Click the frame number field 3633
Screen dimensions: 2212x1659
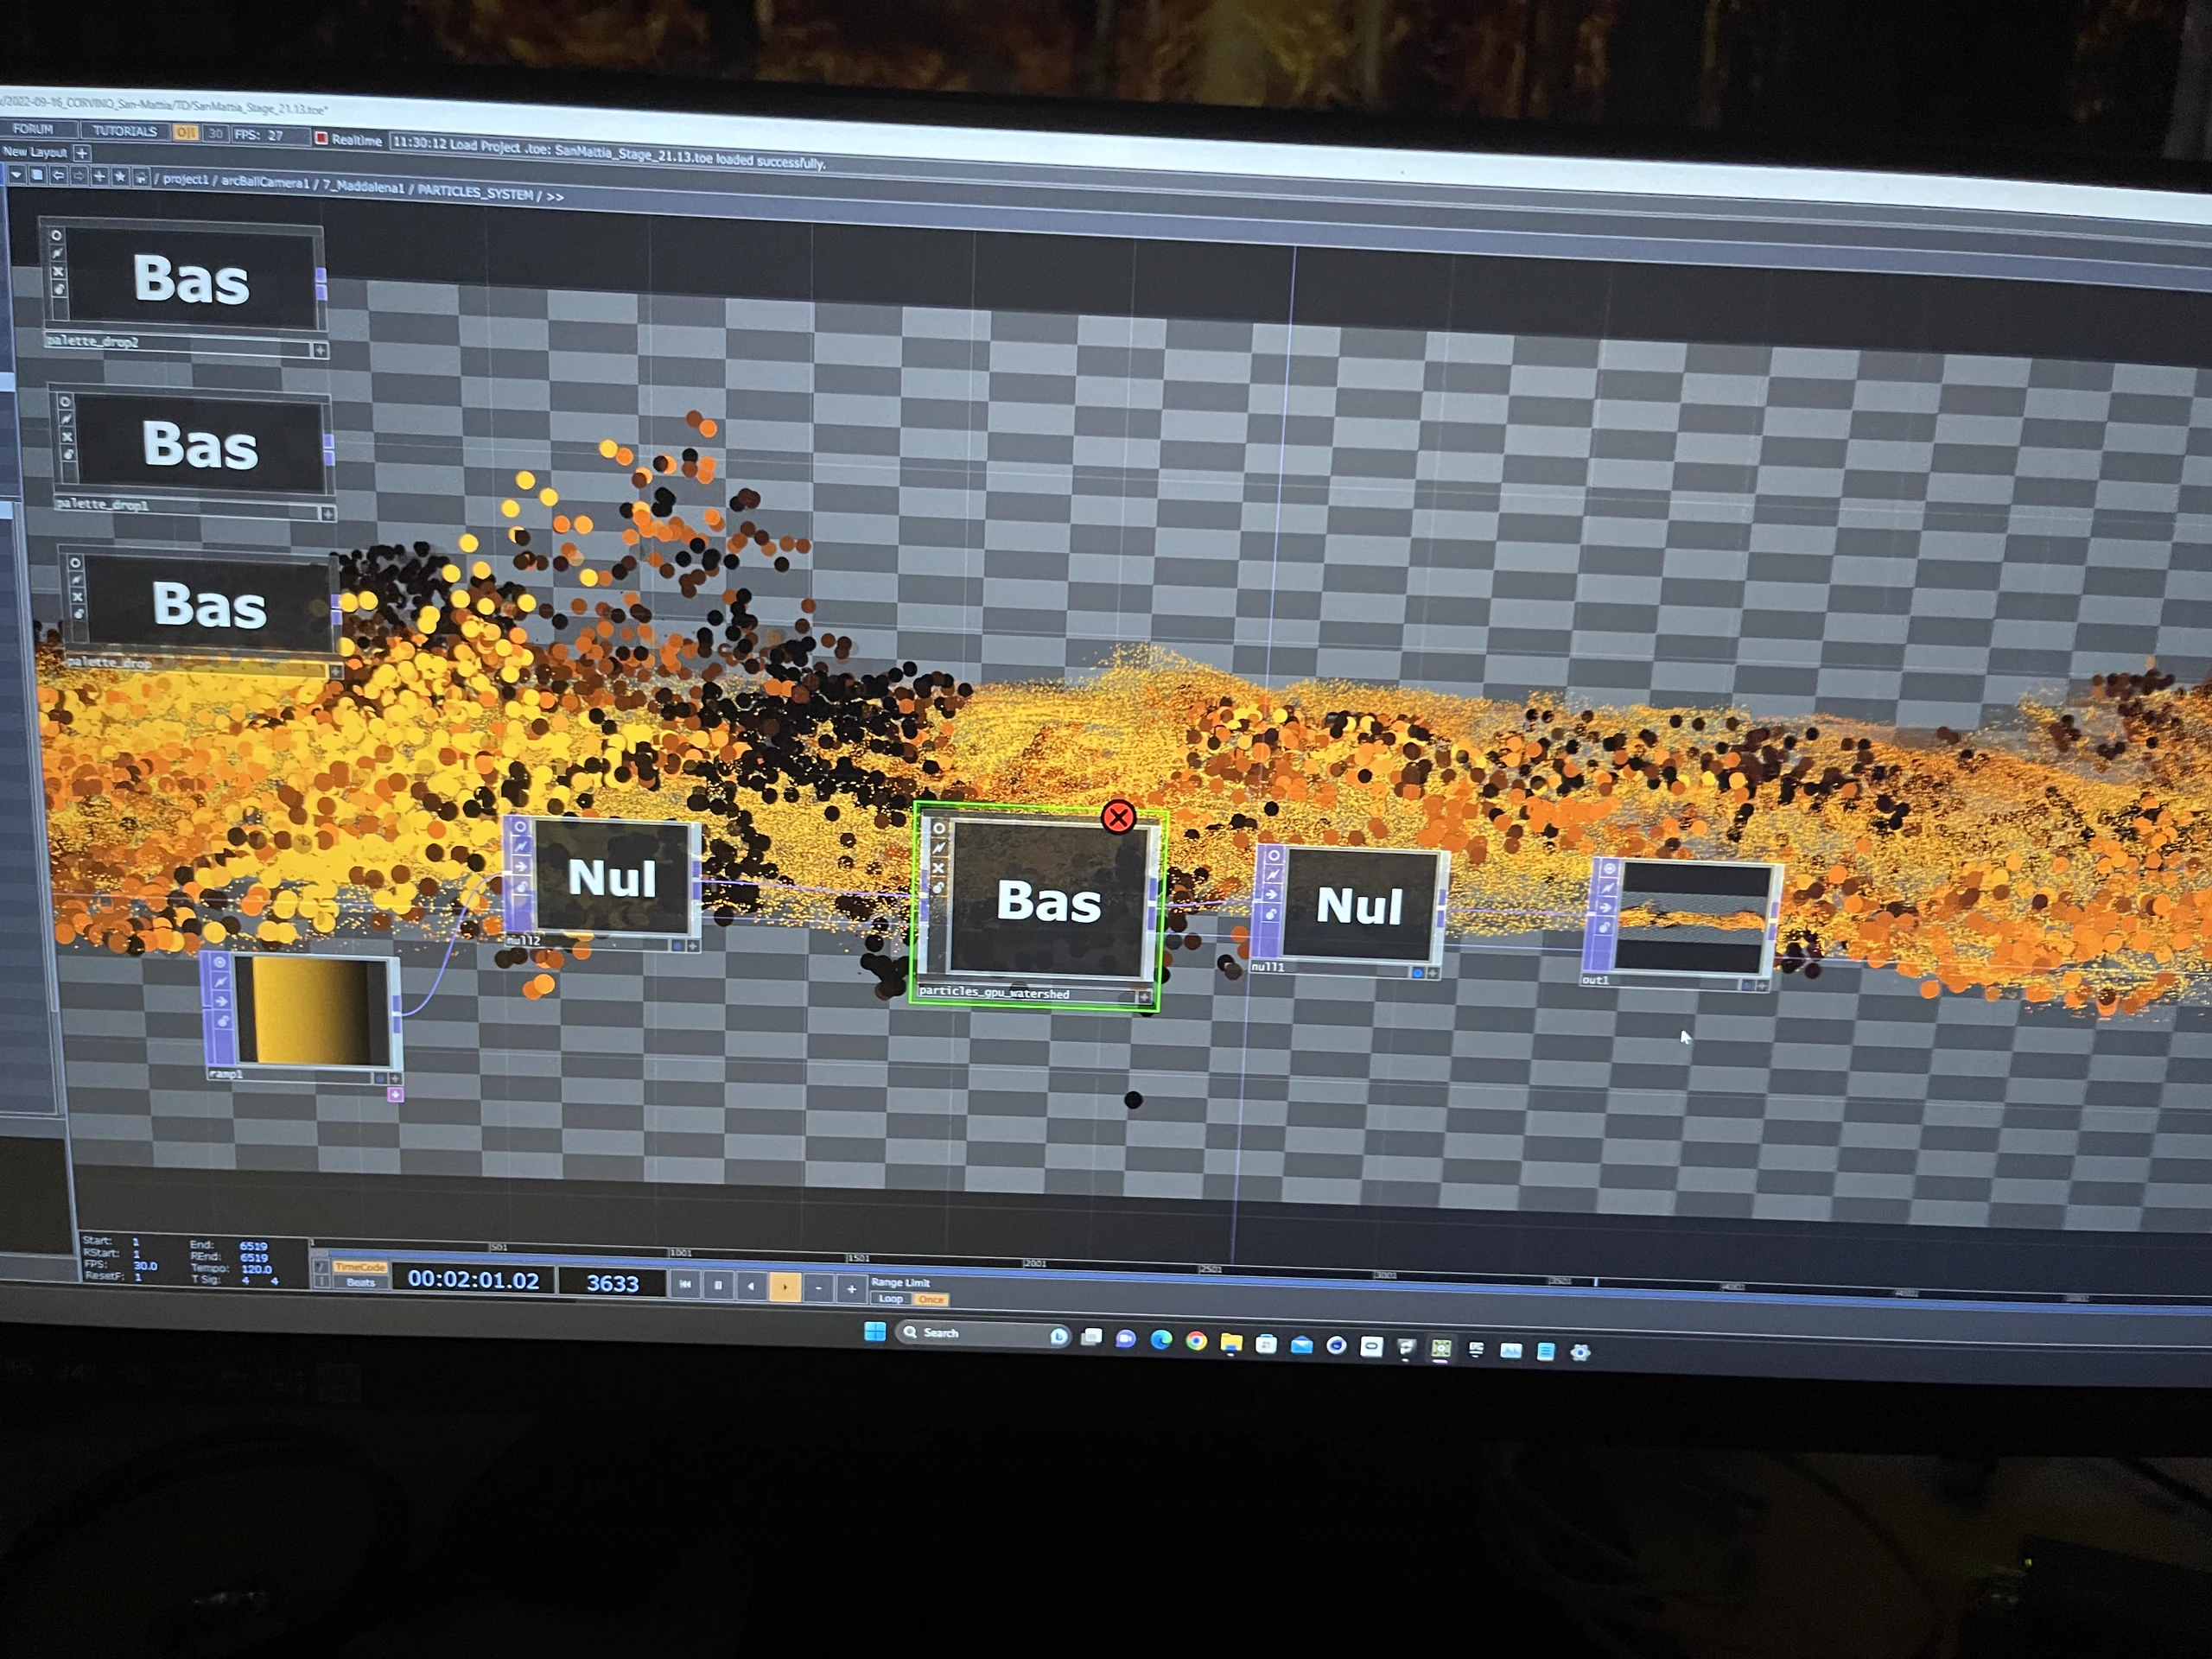(x=612, y=1284)
